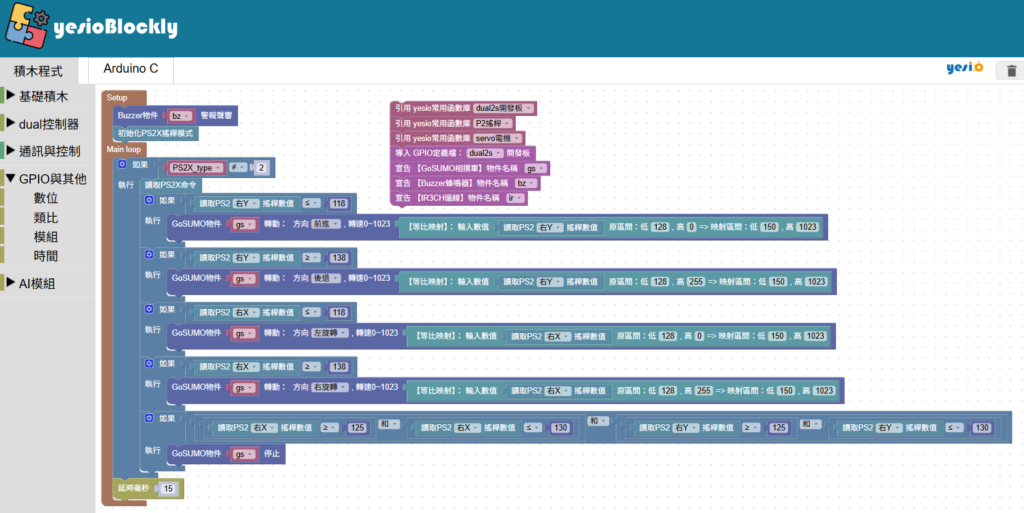The width and height of the screenshot is (1024, 513).
Task: Edit value 130 in last 右Y ≤ condition
Action: coord(982,428)
